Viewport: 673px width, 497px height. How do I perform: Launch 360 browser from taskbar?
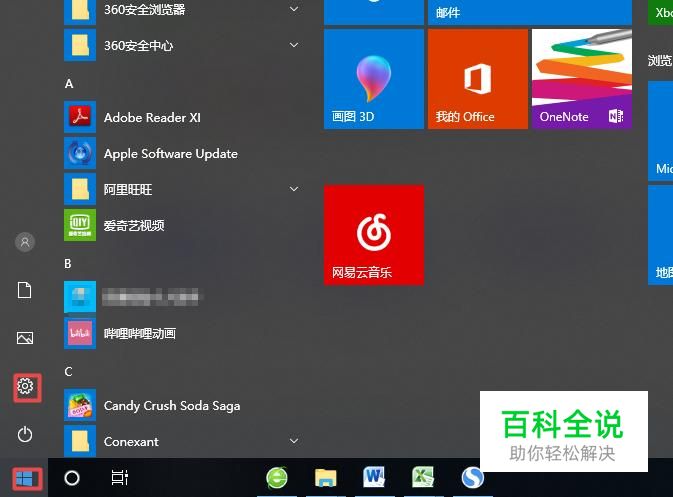(x=277, y=477)
